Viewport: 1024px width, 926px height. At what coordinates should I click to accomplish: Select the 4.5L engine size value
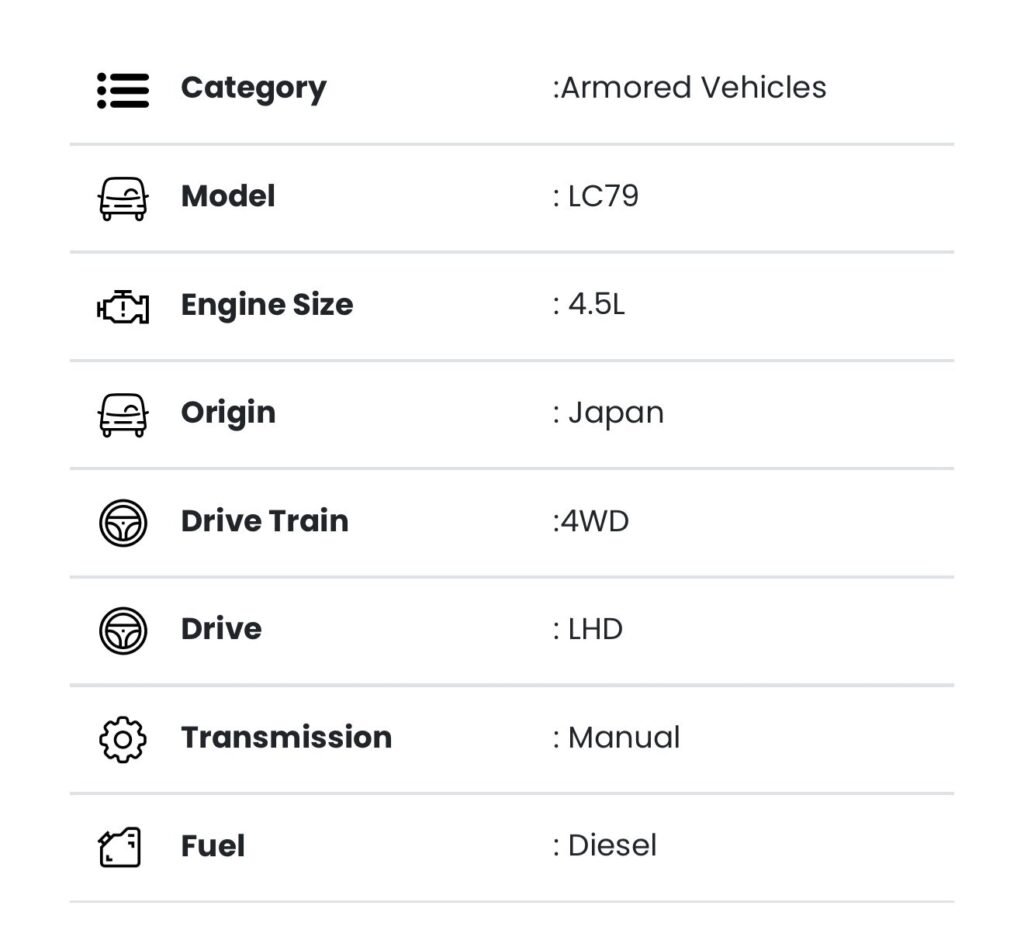pyautogui.click(x=595, y=304)
